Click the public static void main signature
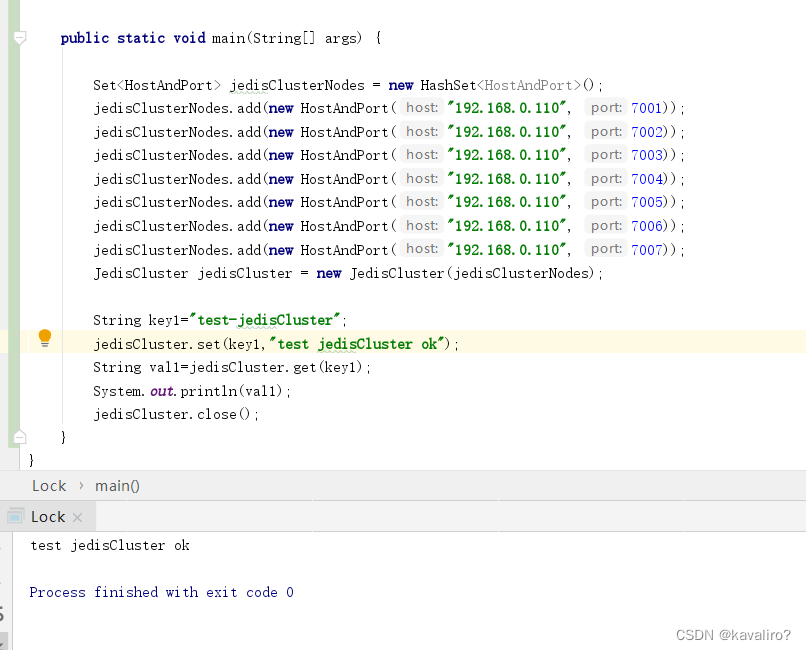806x650 pixels. (221, 39)
